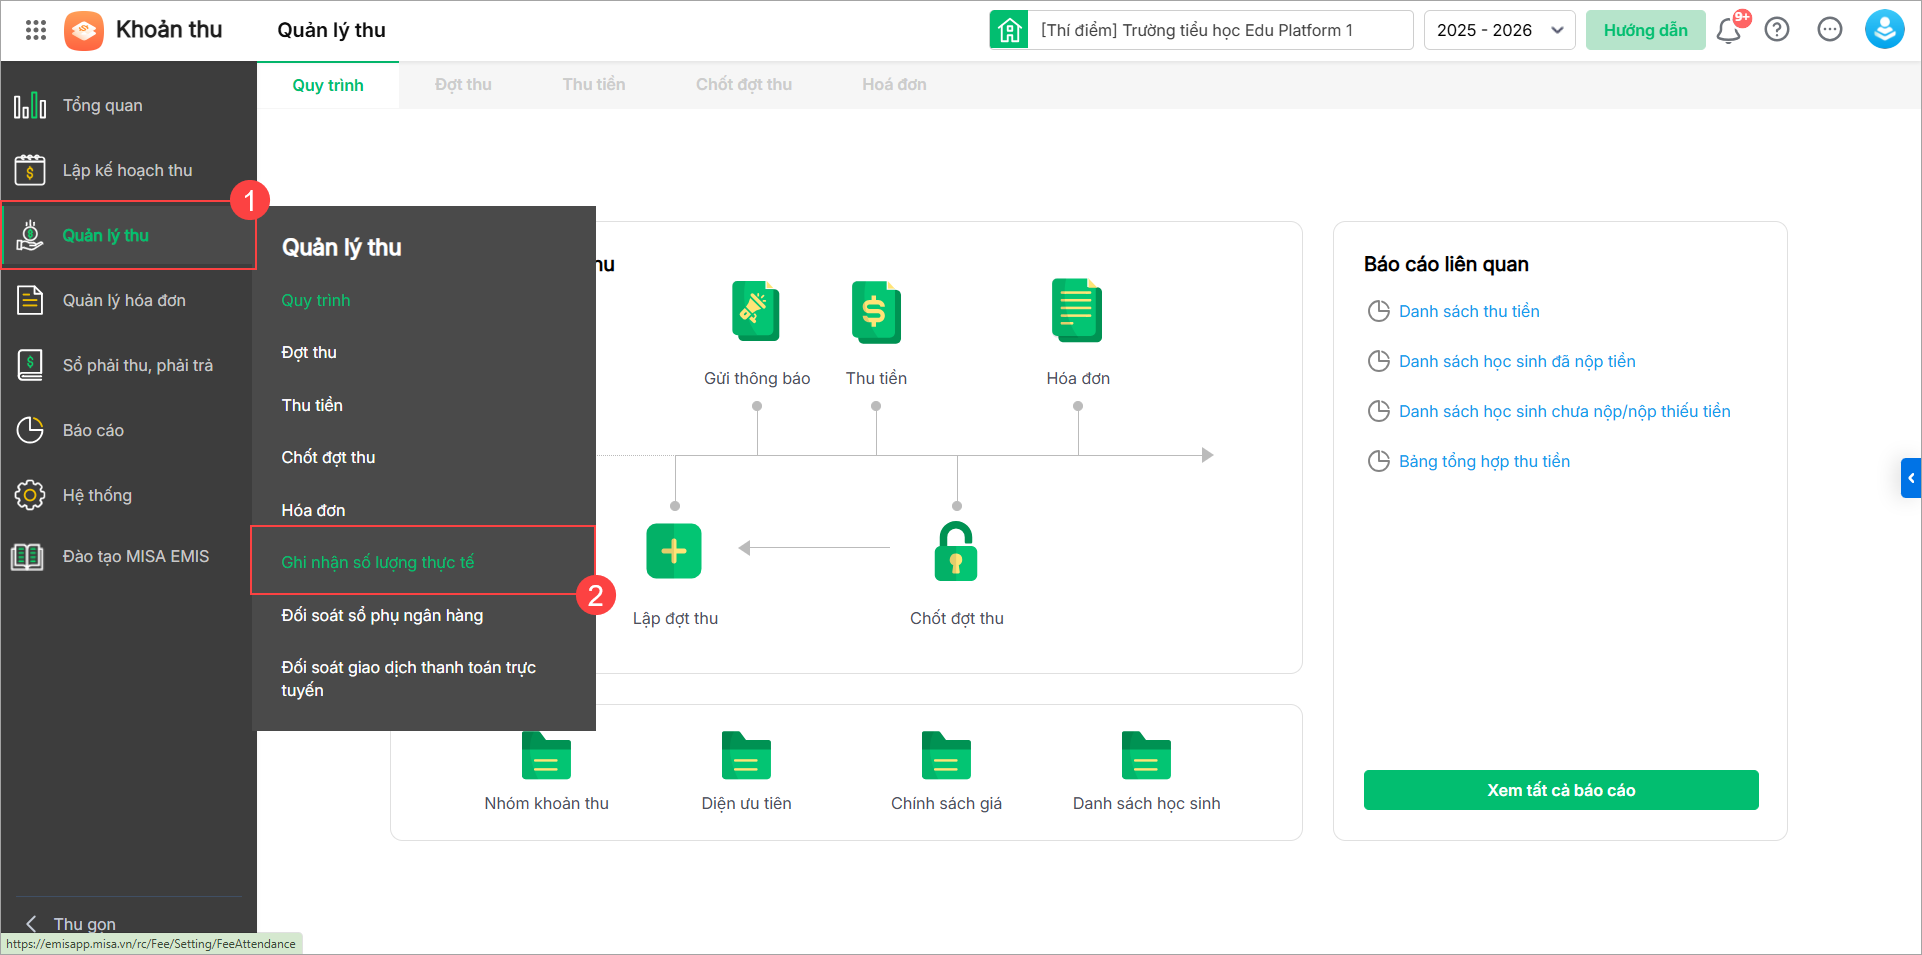The width and height of the screenshot is (1922, 955).
Task: Open the Chính sách giá folder
Action: click(x=946, y=756)
